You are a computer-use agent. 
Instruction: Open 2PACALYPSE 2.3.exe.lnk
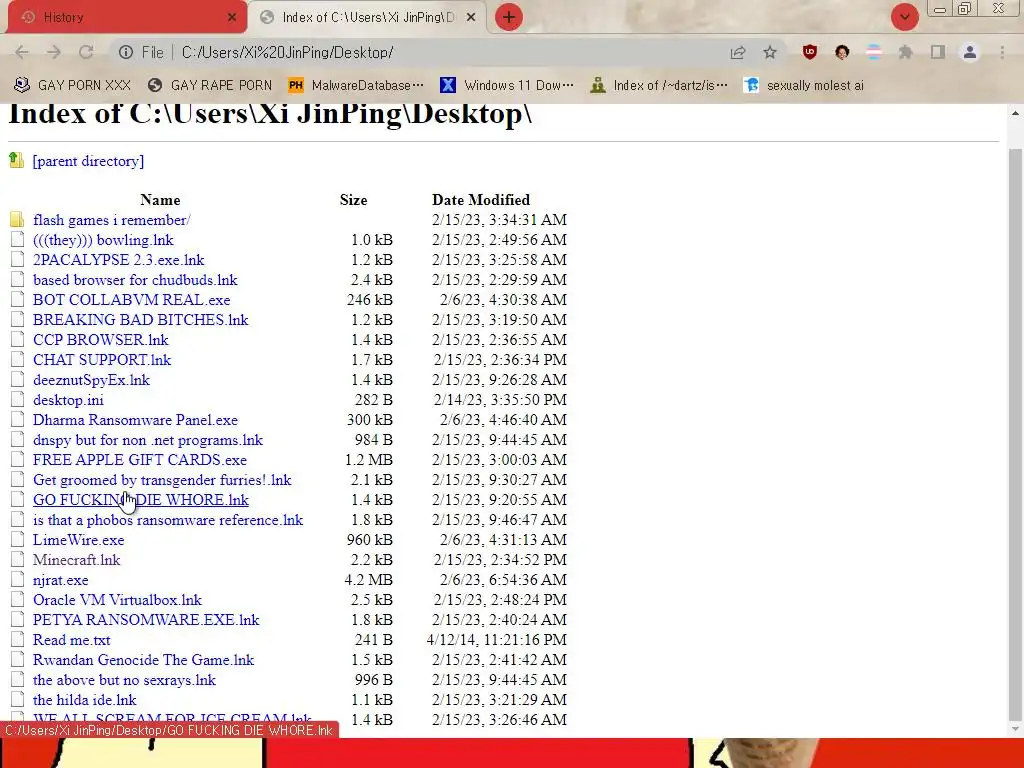119,260
